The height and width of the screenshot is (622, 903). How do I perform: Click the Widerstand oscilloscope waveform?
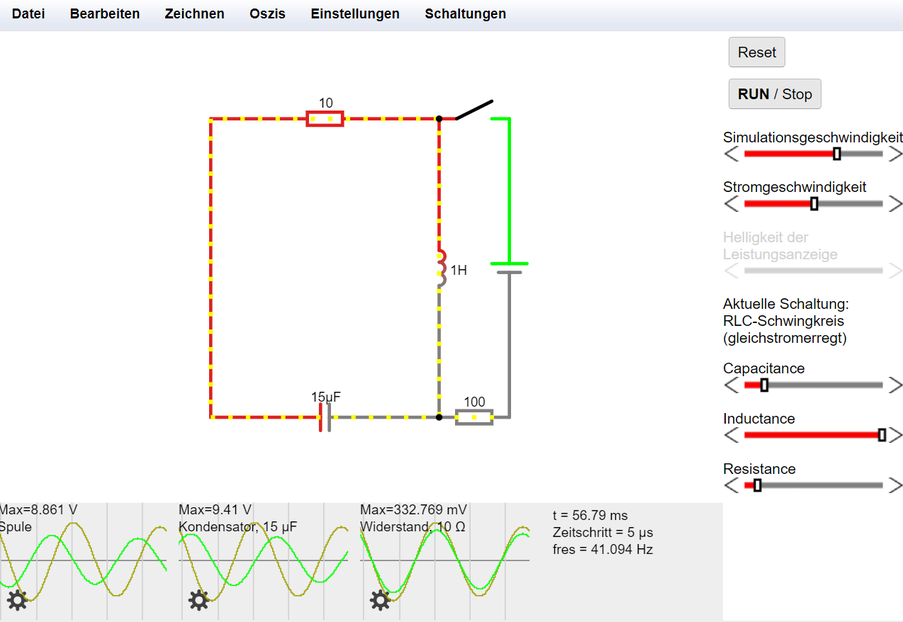click(x=445, y=560)
